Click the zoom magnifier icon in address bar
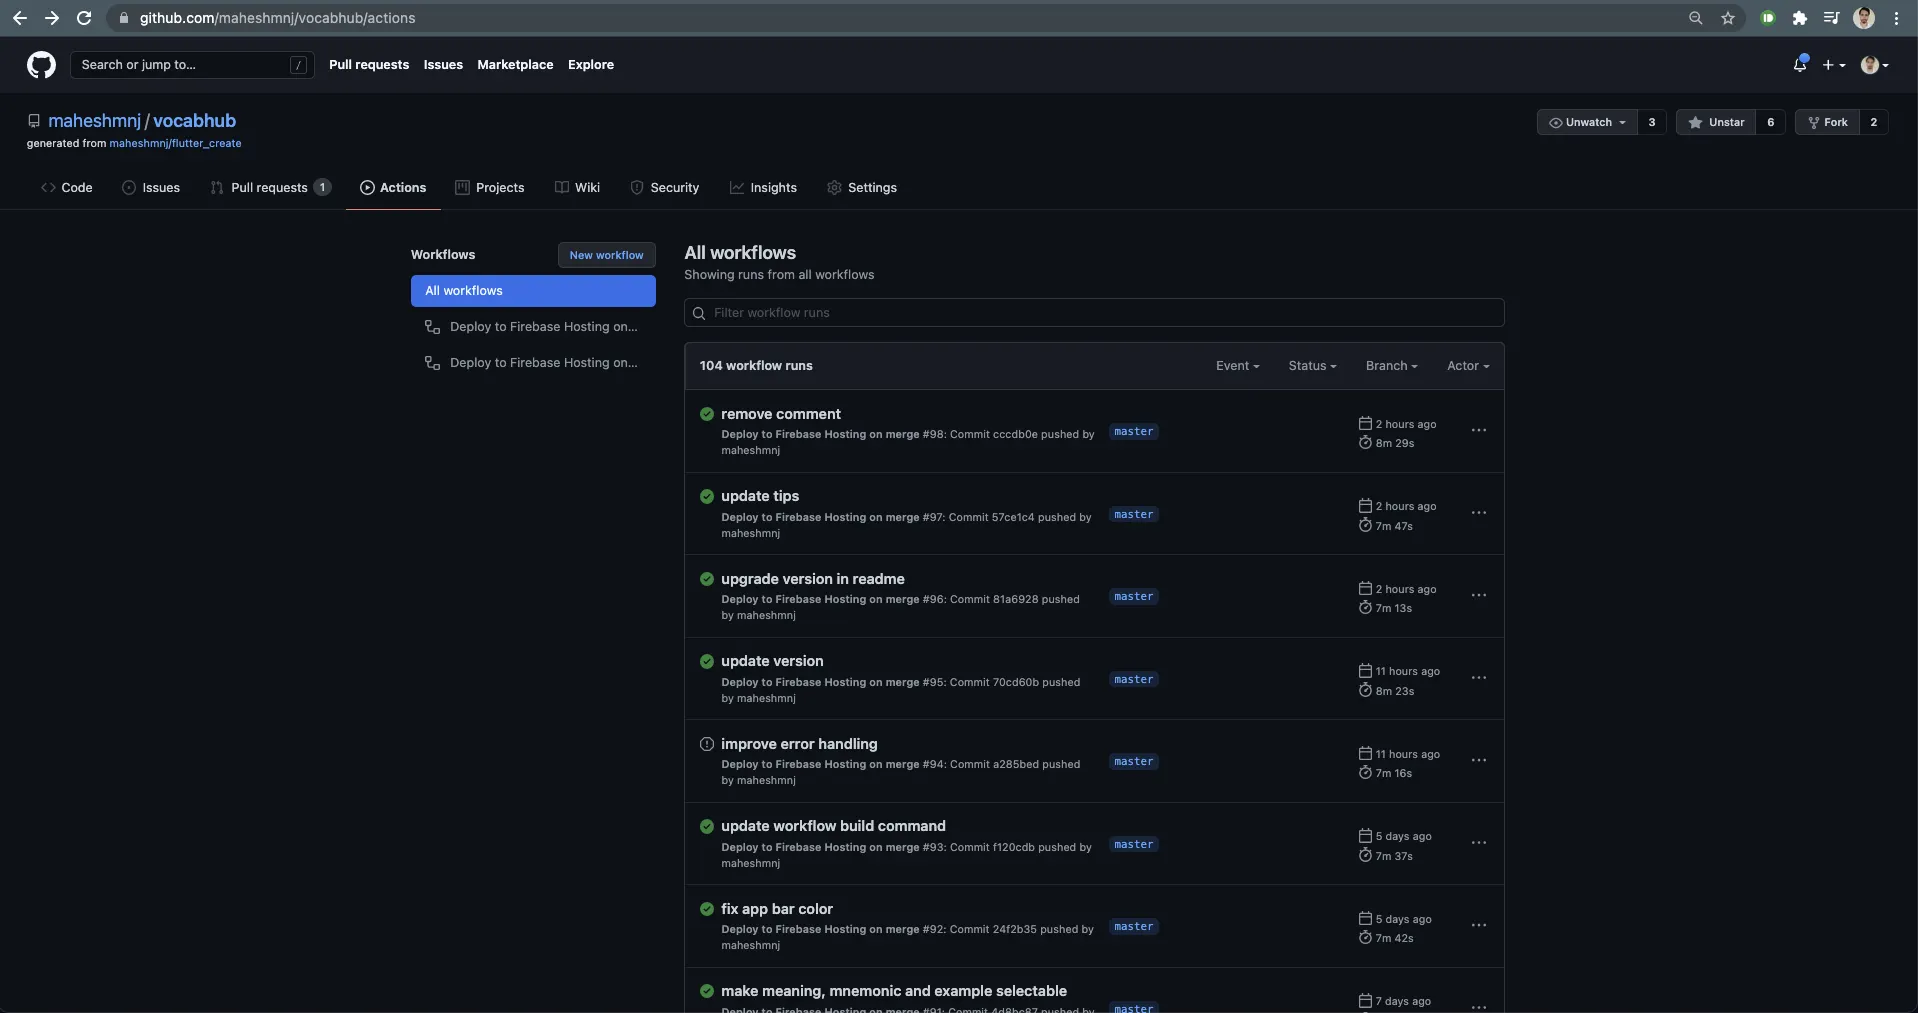This screenshot has height=1013, width=1918. click(x=1695, y=18)
